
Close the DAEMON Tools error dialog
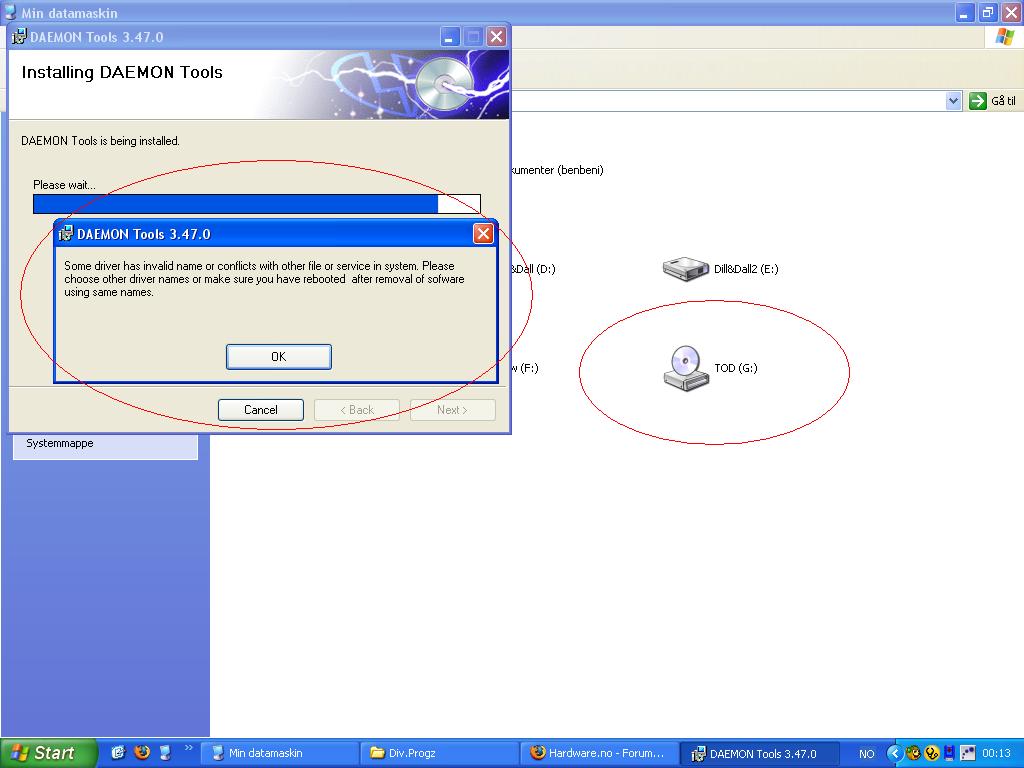[x=483, y=234]
